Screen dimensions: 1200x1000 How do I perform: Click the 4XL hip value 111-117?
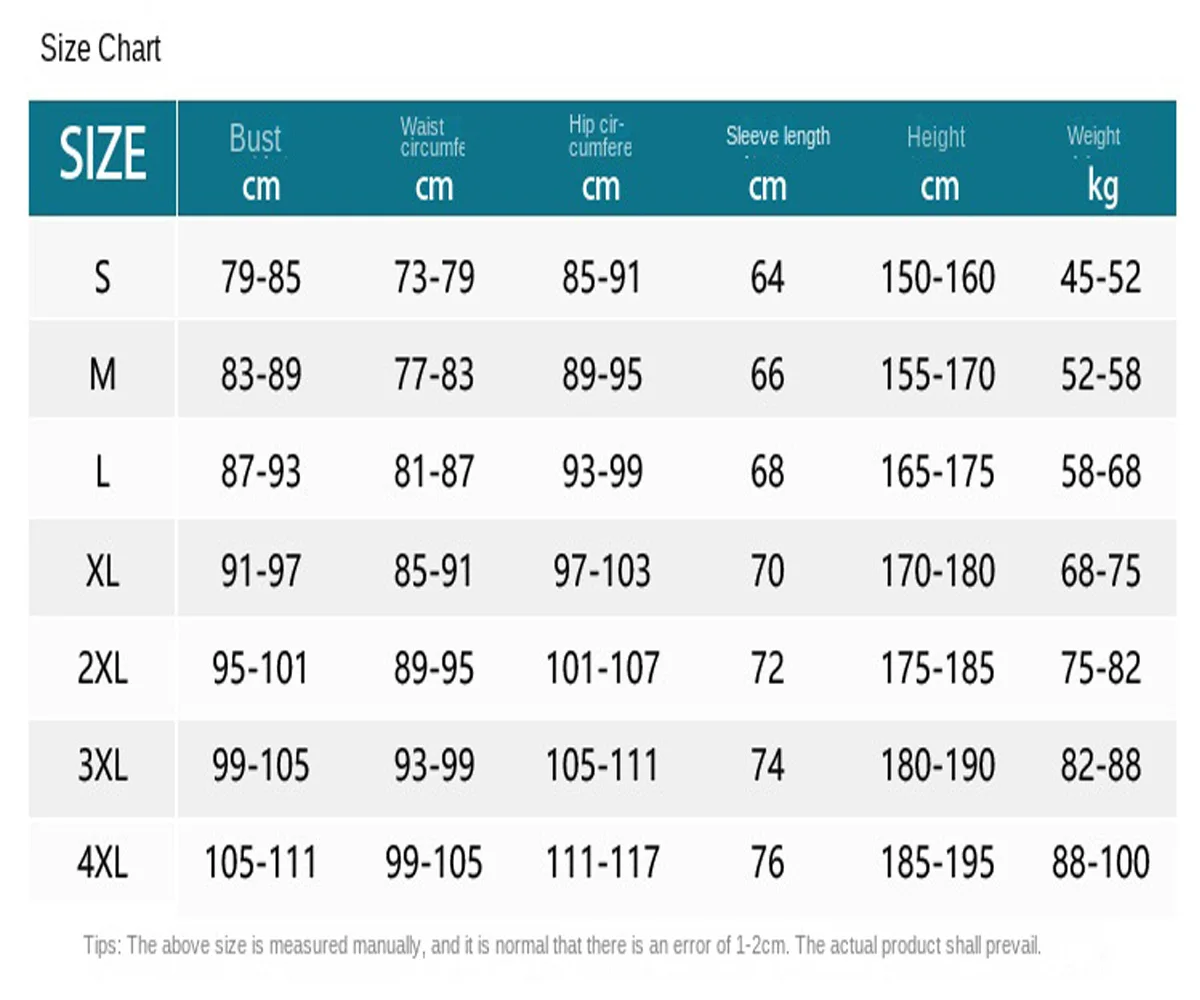click(x=602, y=862)
